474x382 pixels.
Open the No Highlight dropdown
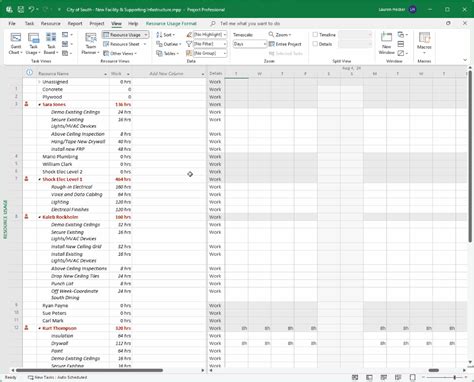coord(225,35)
